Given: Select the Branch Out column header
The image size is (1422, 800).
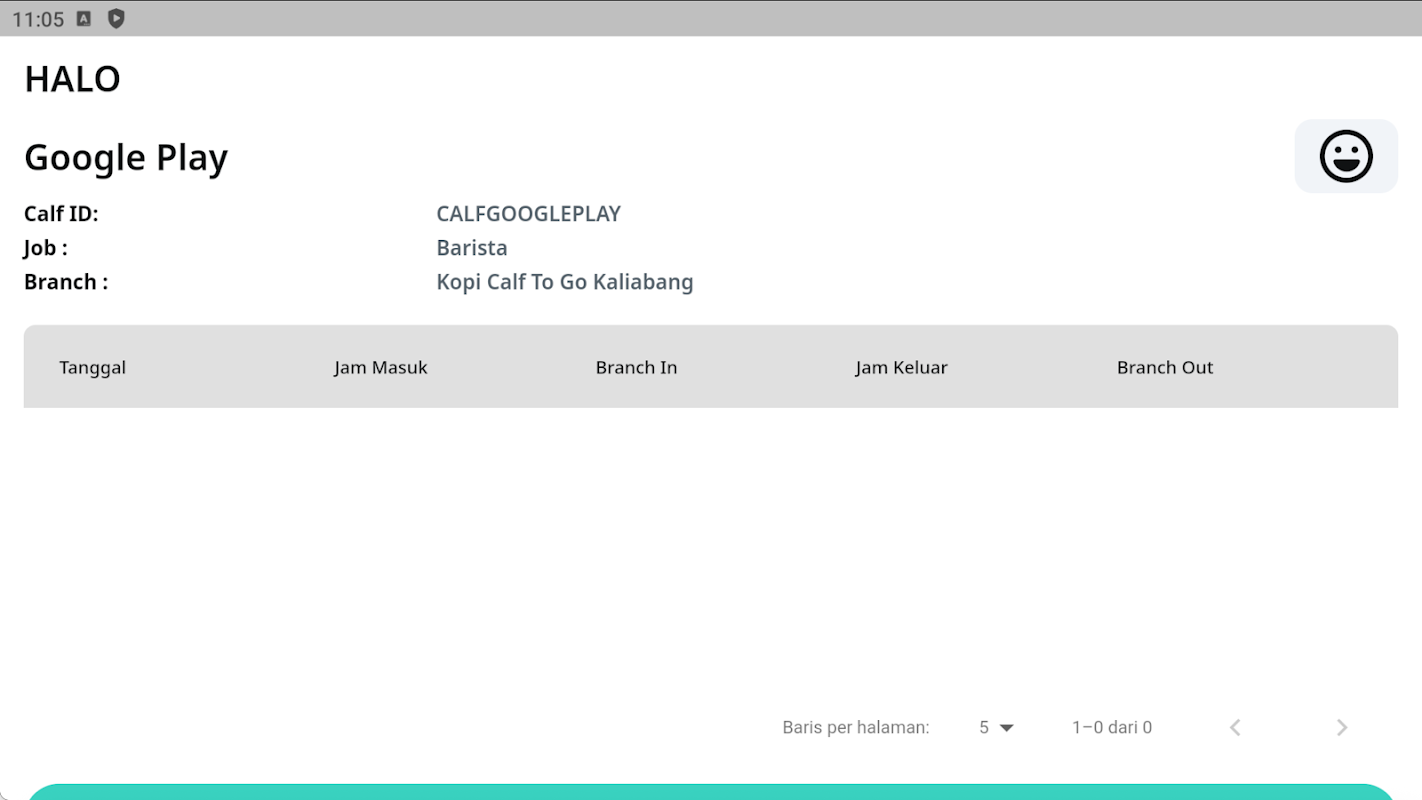Looking at the screenshot, I should (x=1165, y=367).
